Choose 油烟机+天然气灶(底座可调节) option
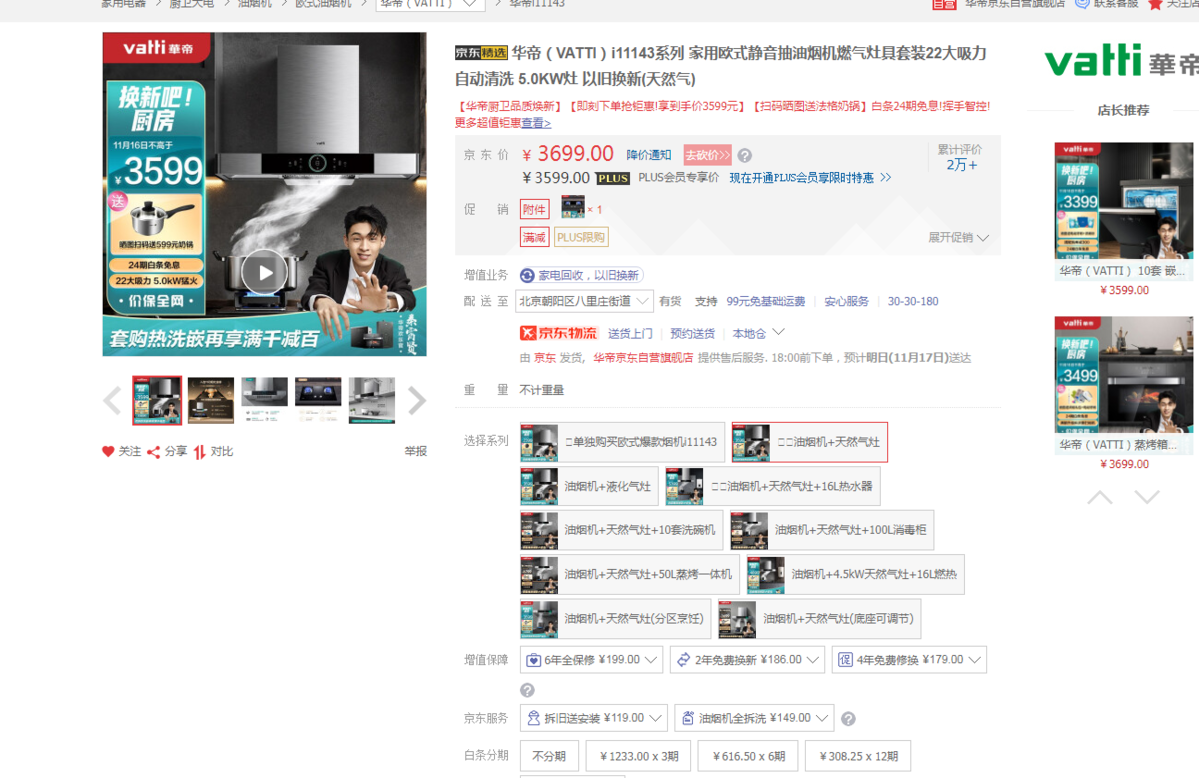Screen dimensions: 1199x778 click(x=819, y=619)
